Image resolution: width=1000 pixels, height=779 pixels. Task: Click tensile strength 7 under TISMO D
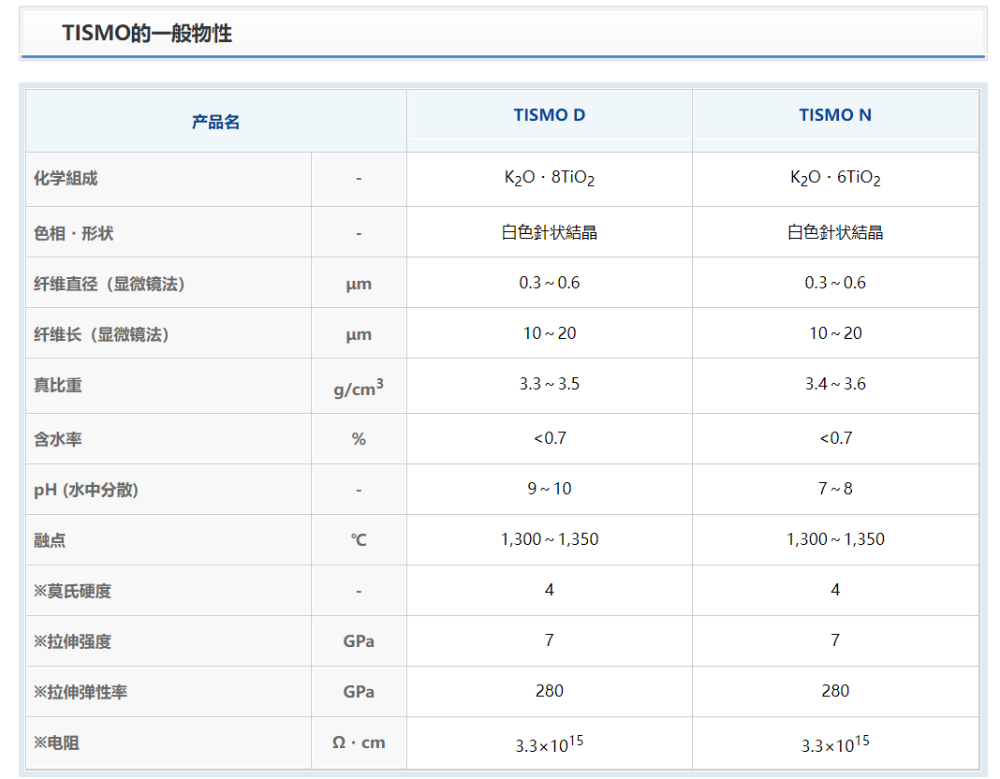coord(549,640)
